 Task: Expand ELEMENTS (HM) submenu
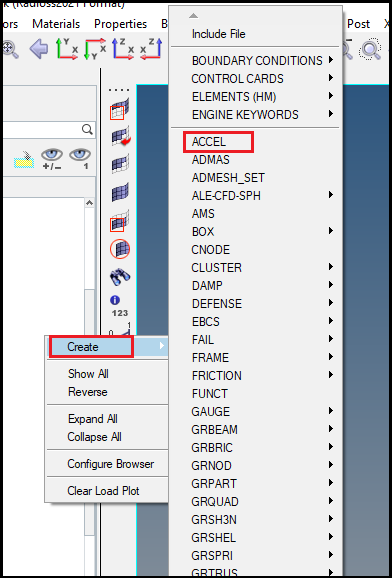[256, 97]
